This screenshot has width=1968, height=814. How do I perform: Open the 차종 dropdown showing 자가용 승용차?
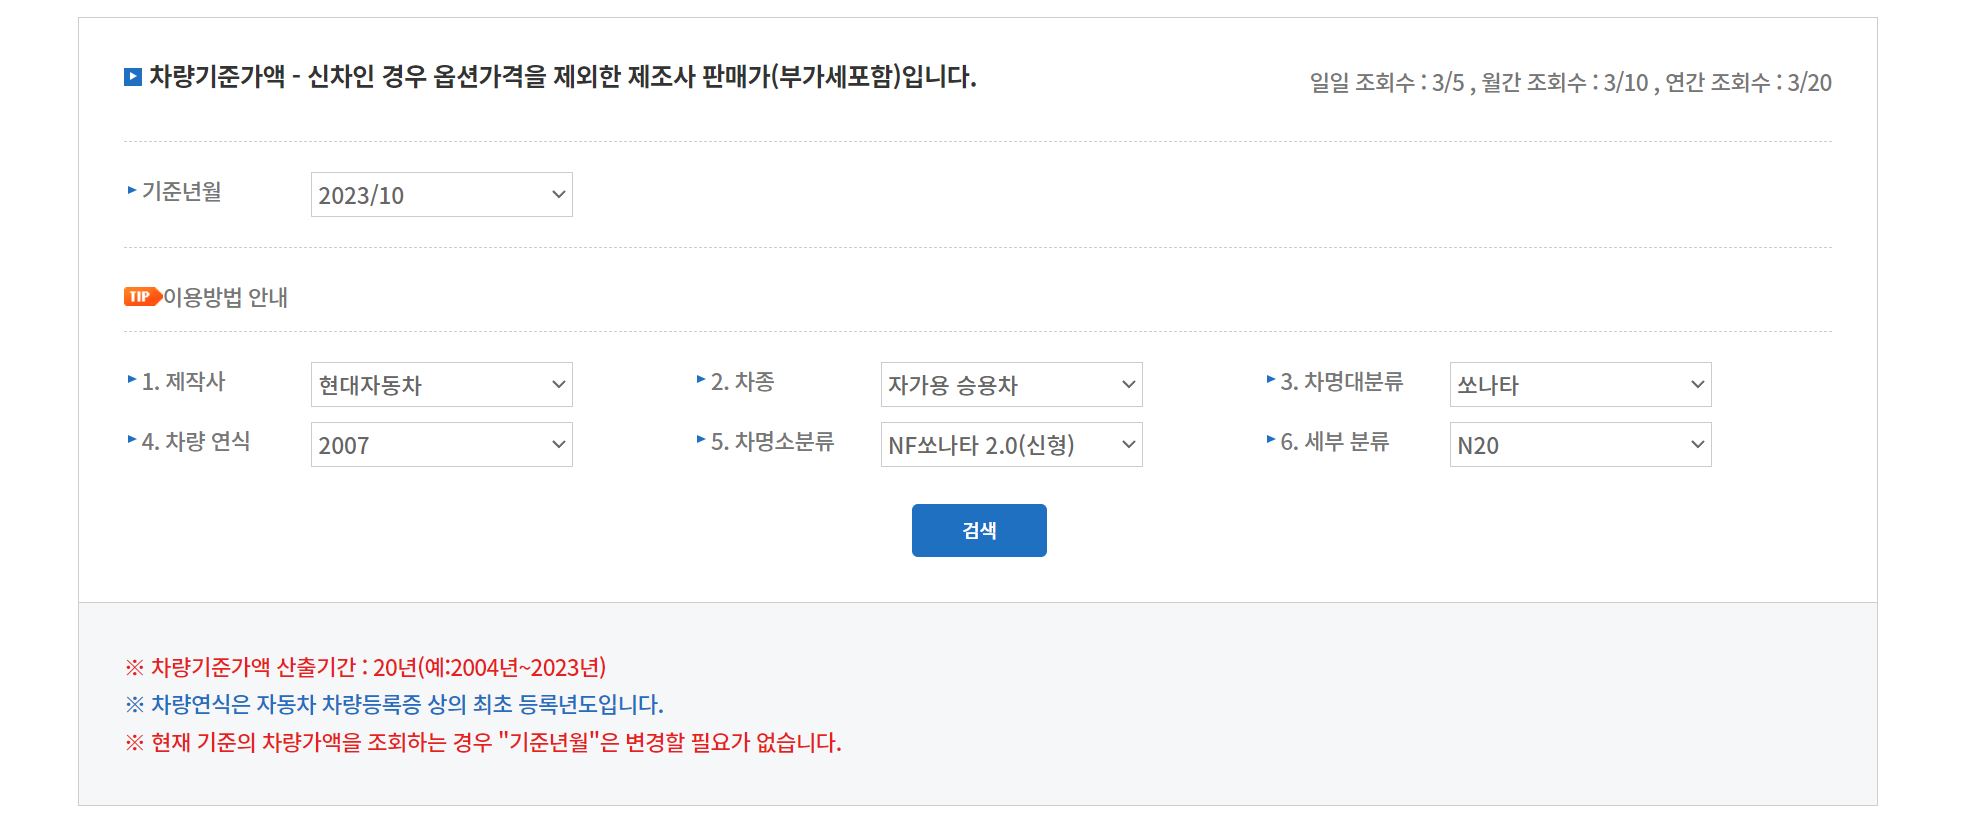point(1011,384)
